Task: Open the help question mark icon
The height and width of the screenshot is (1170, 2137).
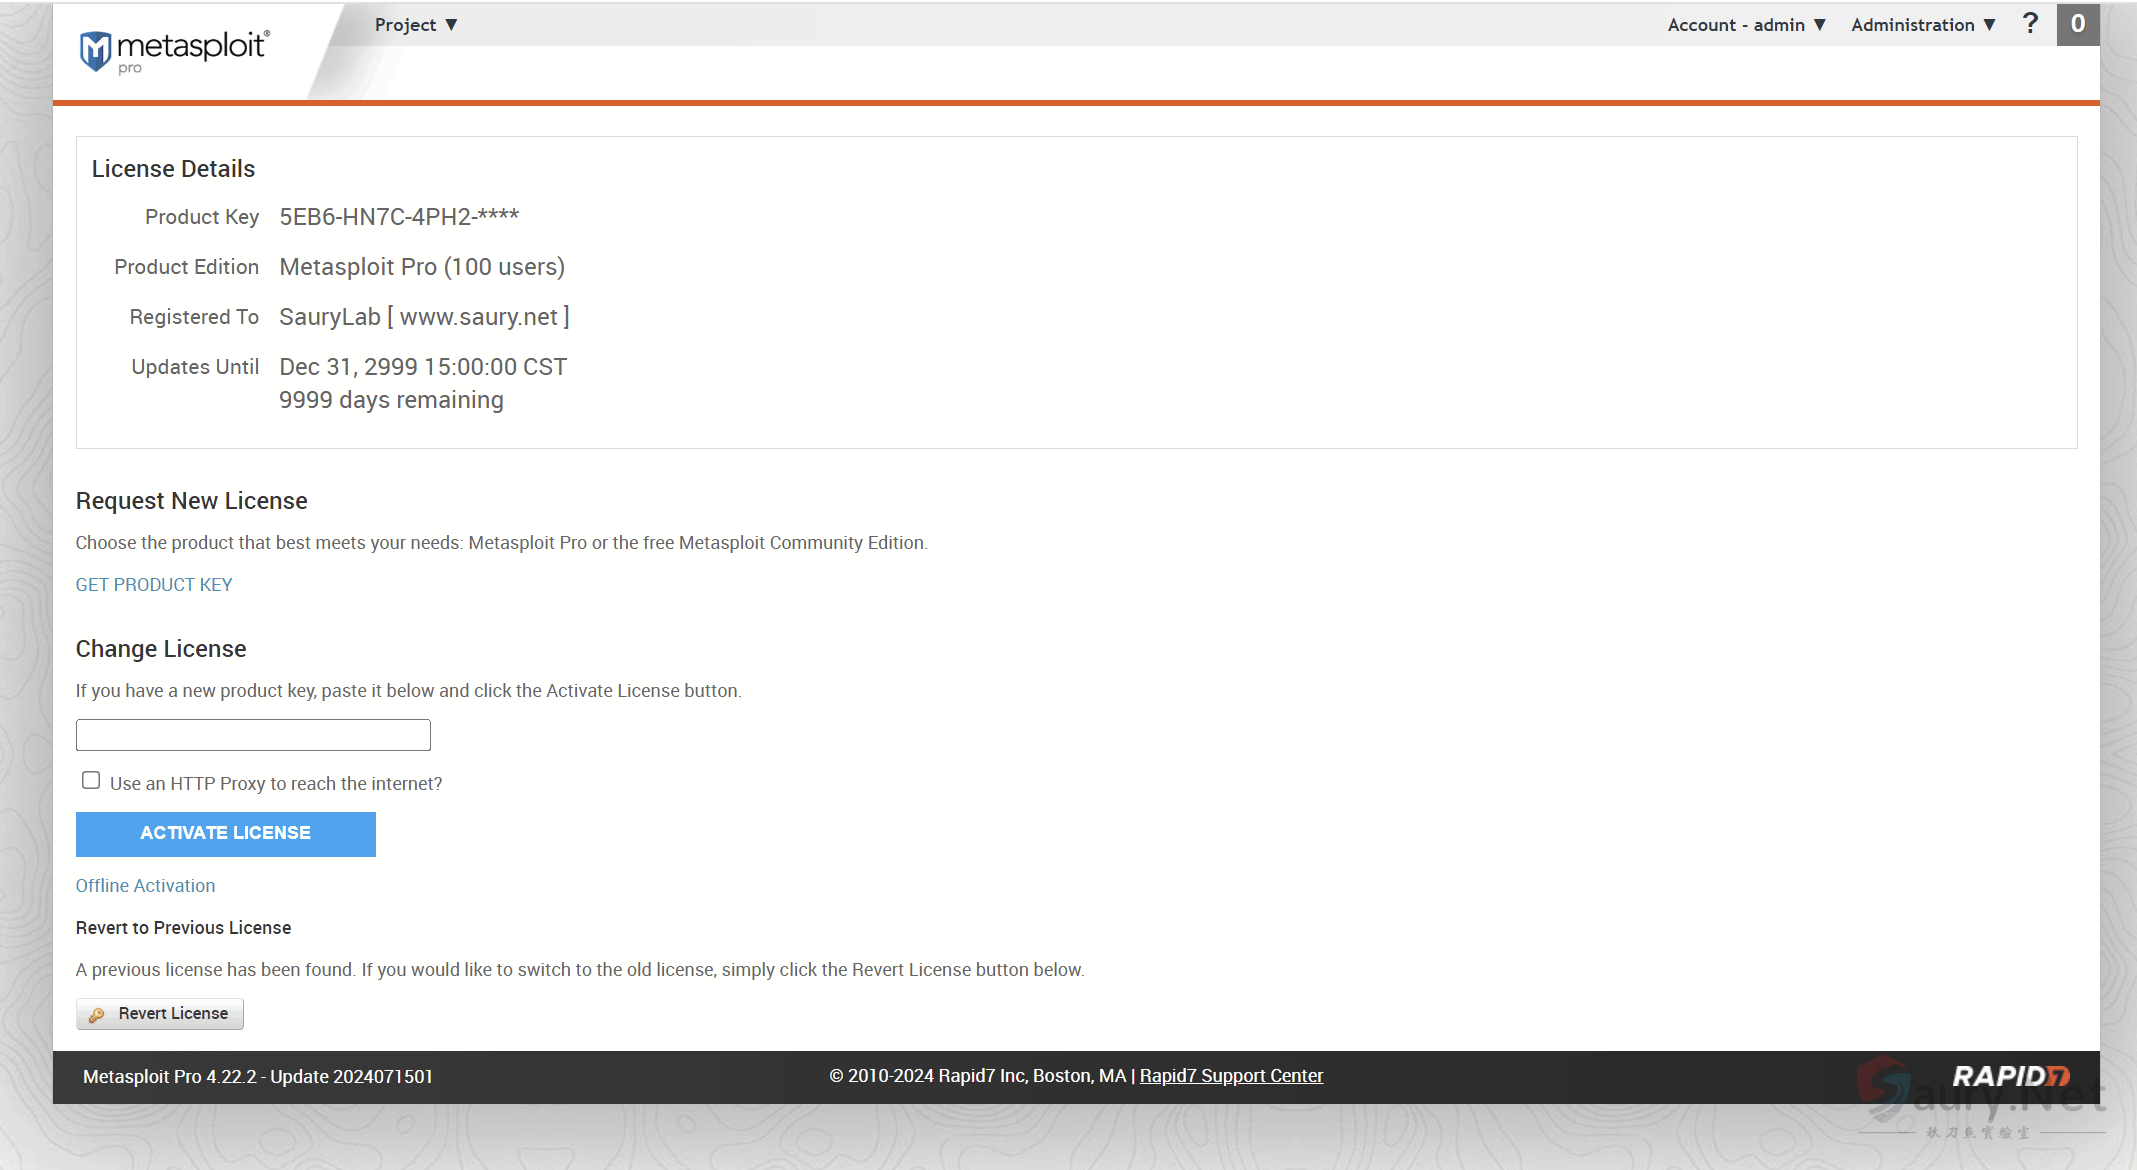Action: [2030, 24]
